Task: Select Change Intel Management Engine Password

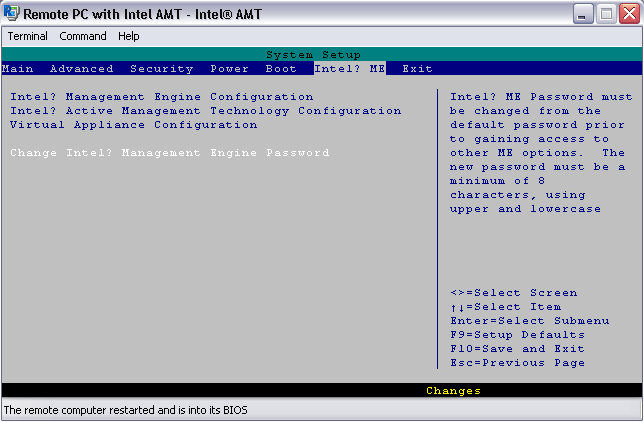Action: coord(169,153)
